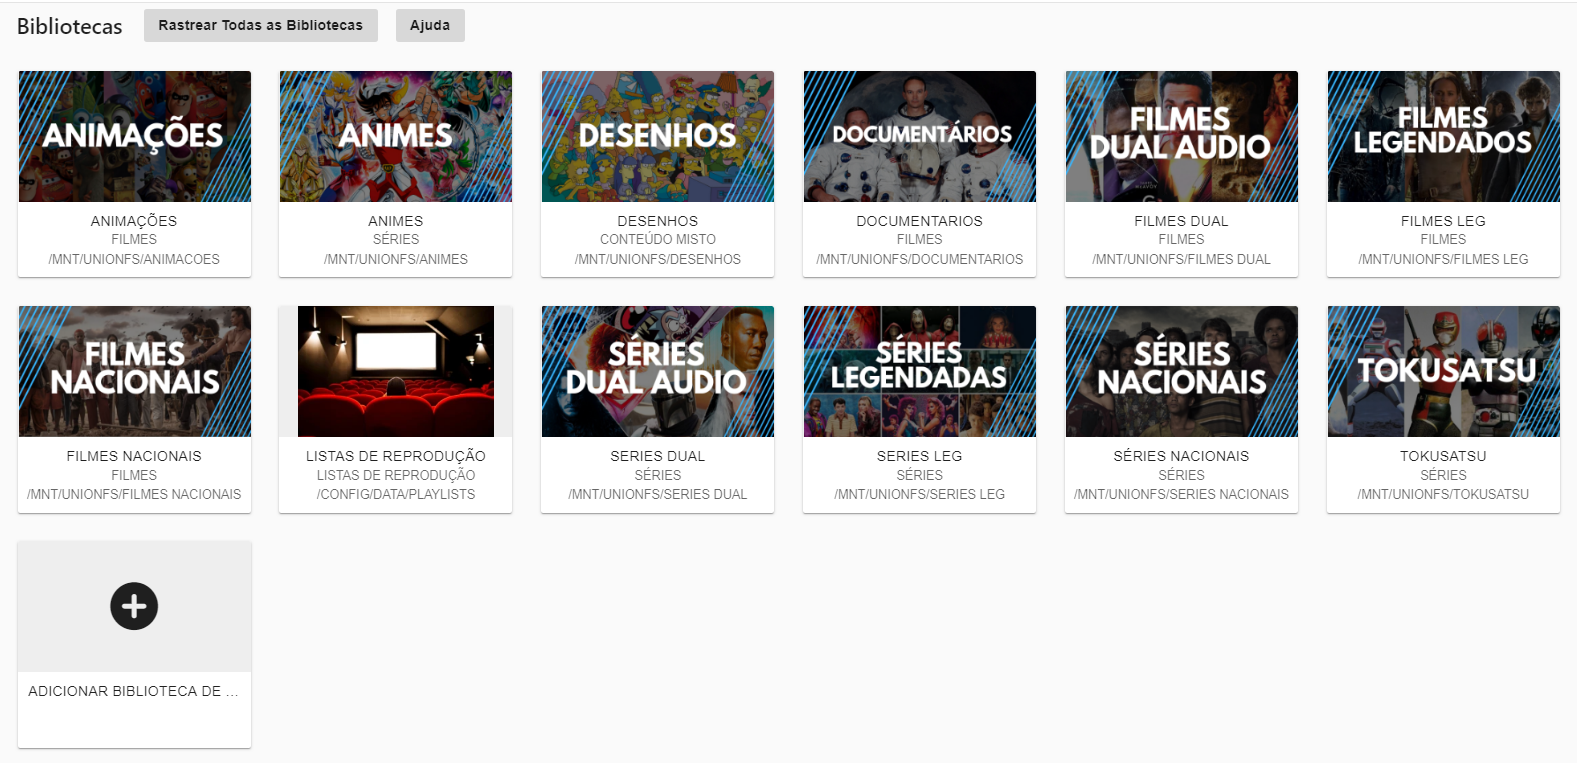The width and height of the screenshot is (1577, 763).
Task: Open the Animes library thumbnail
Action: point(396,136)
